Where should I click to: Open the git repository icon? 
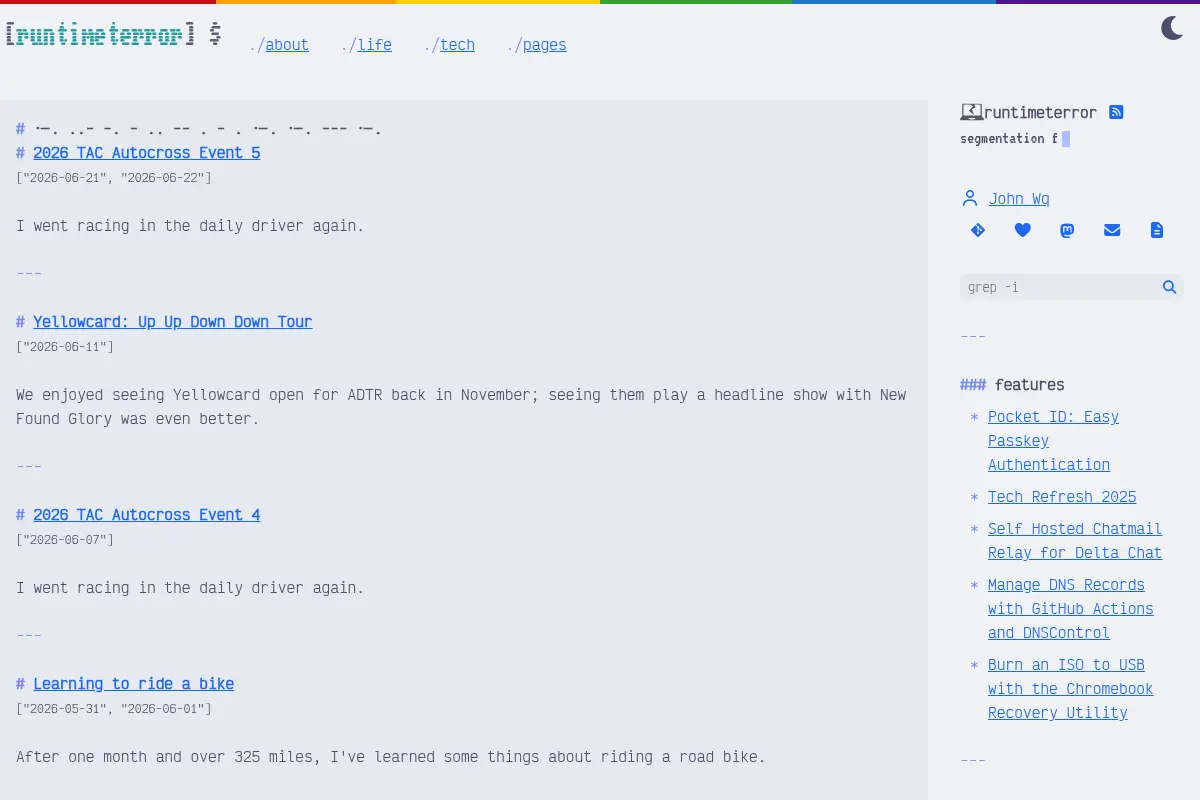978,230
